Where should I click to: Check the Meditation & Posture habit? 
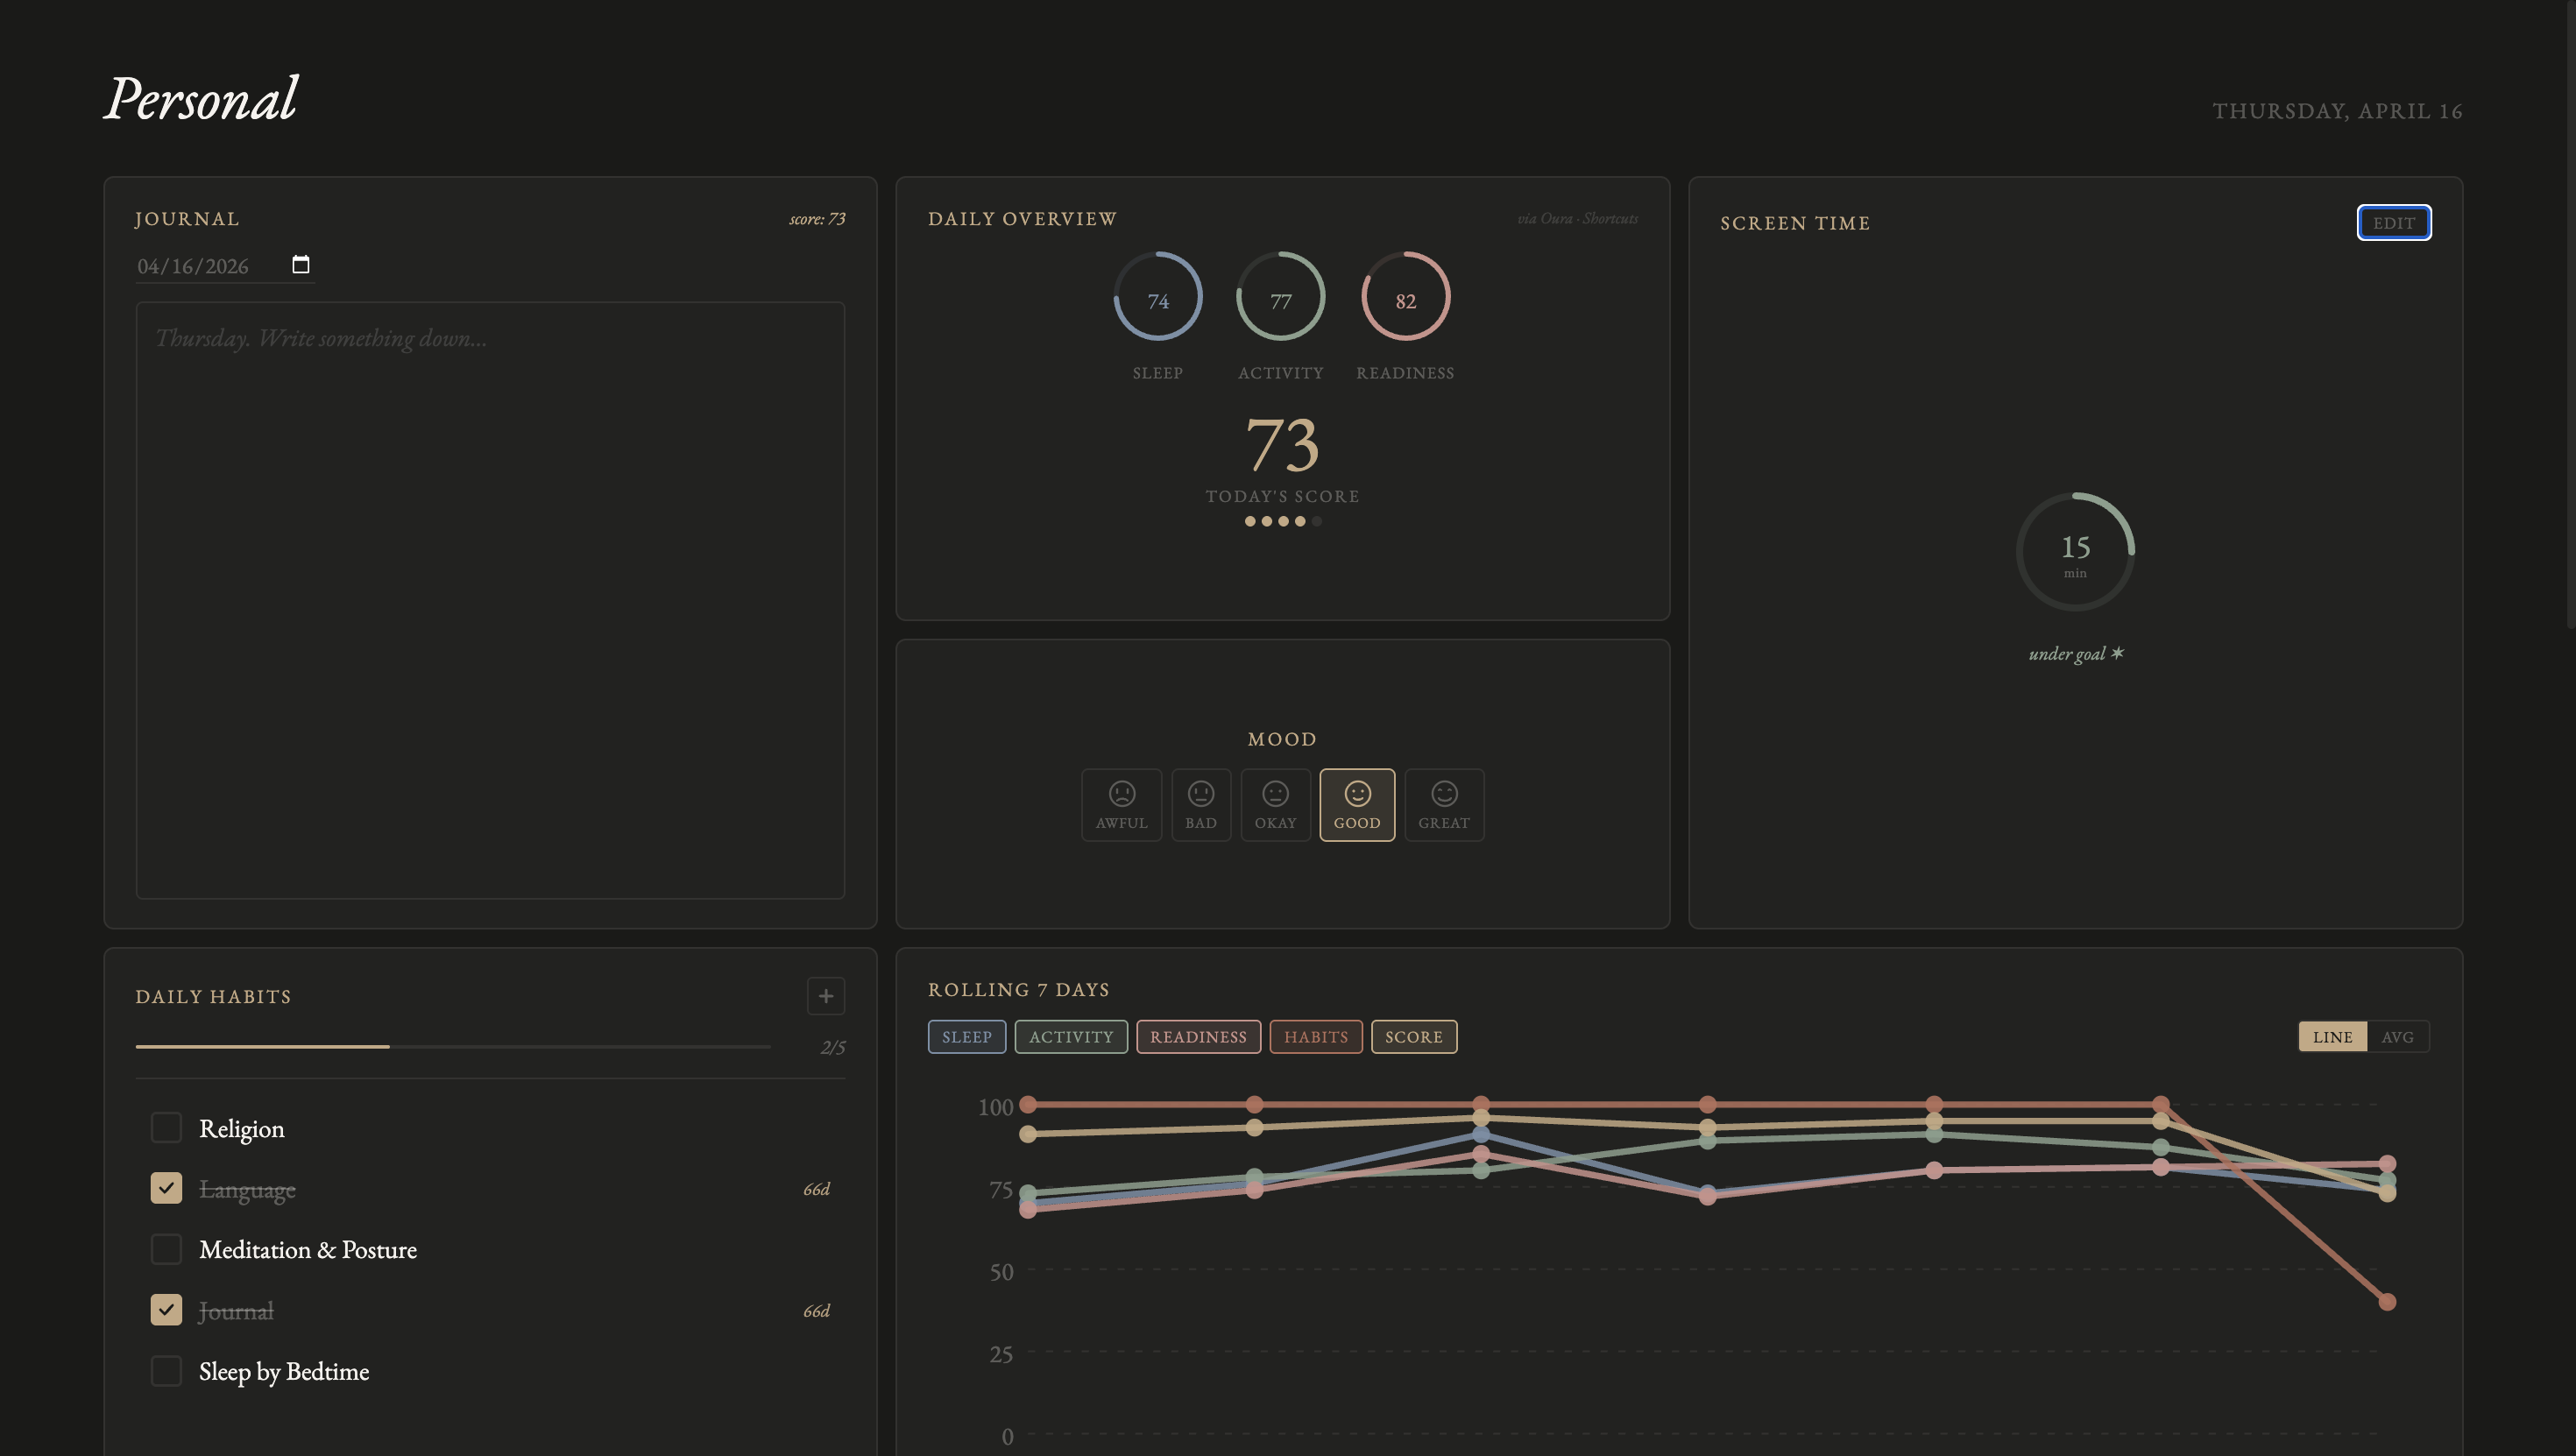(x=166, y=1249)
